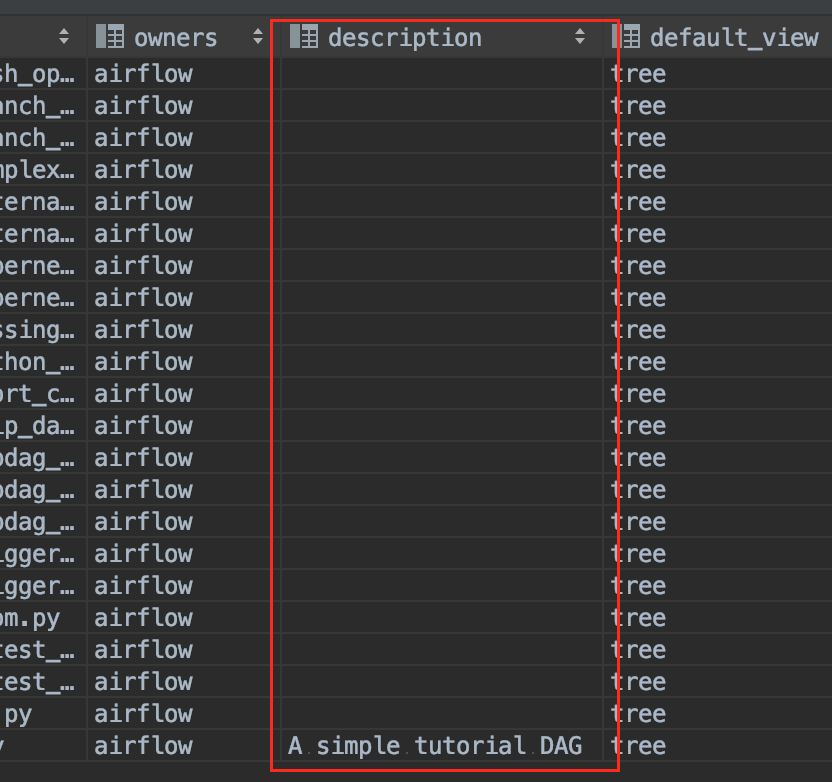Toggle sort arrows on owners column
This screenshot has width=832, height=782.
257,38
